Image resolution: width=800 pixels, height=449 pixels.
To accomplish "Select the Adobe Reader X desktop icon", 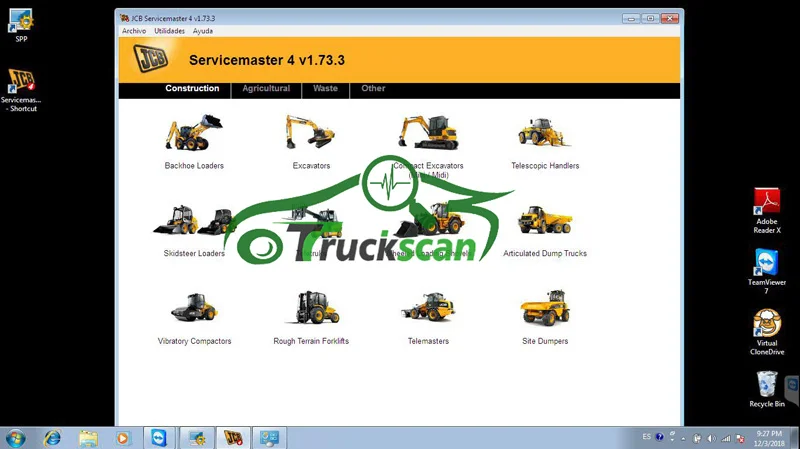I will (767, 211).
